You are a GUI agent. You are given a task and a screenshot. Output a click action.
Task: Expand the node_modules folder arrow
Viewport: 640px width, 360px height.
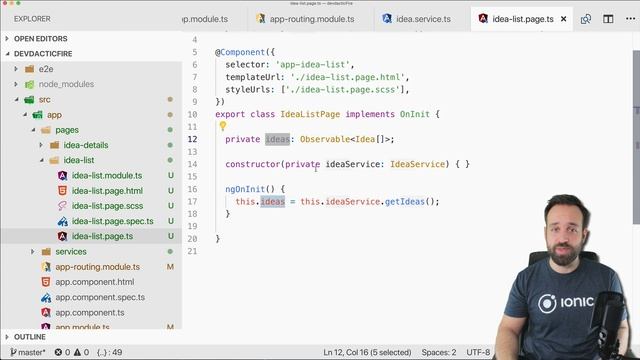tap(16, 84)
